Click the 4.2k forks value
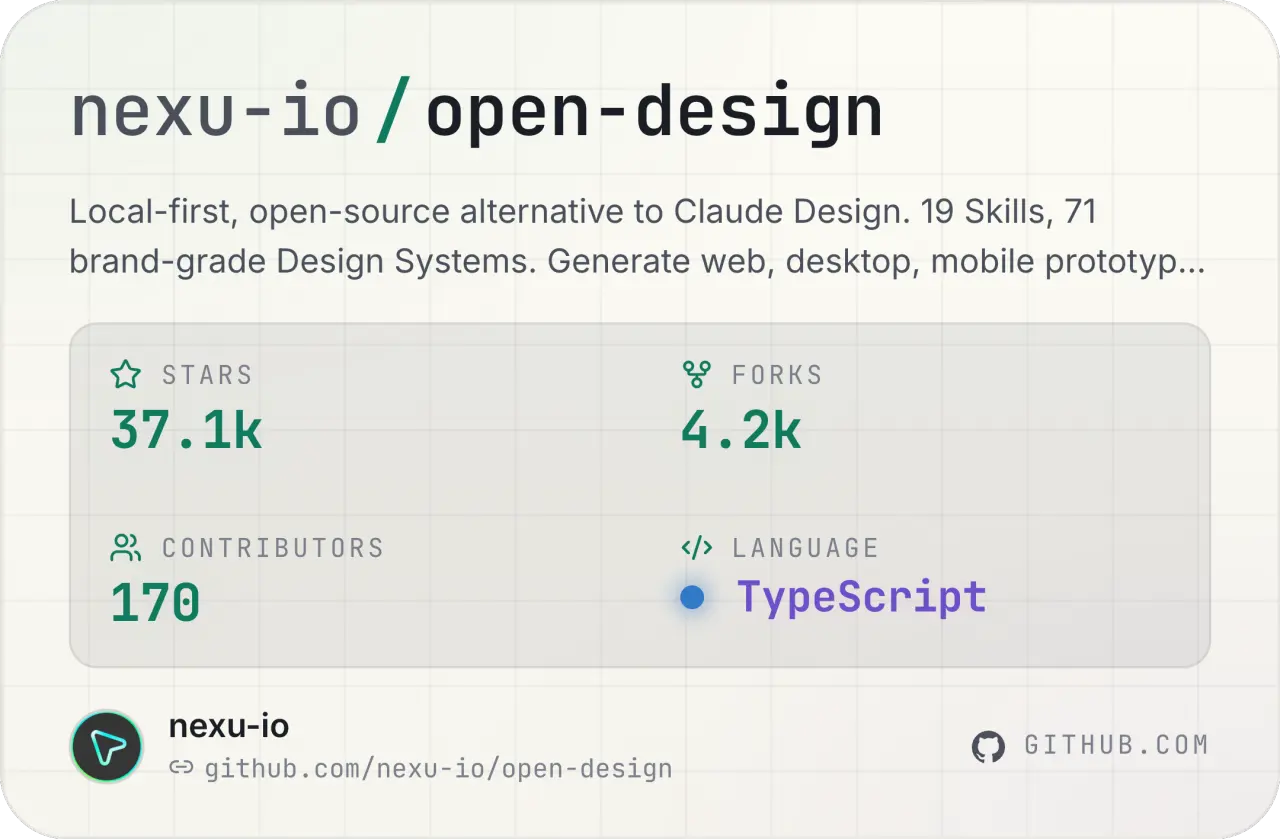Viewport: 1280px width, 839px height. [742, 429]
